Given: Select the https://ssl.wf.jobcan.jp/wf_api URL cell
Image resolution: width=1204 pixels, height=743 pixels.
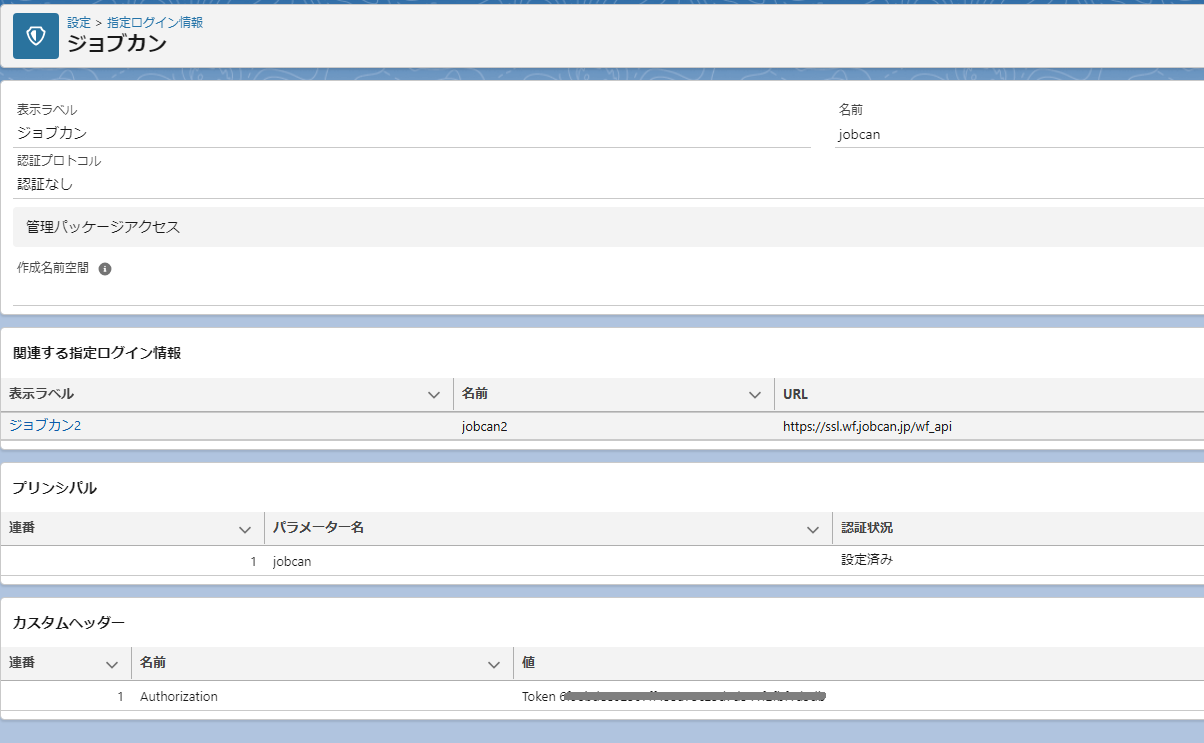Looking at the screenshot, I should pyautogui.click(x=989, y=427).
